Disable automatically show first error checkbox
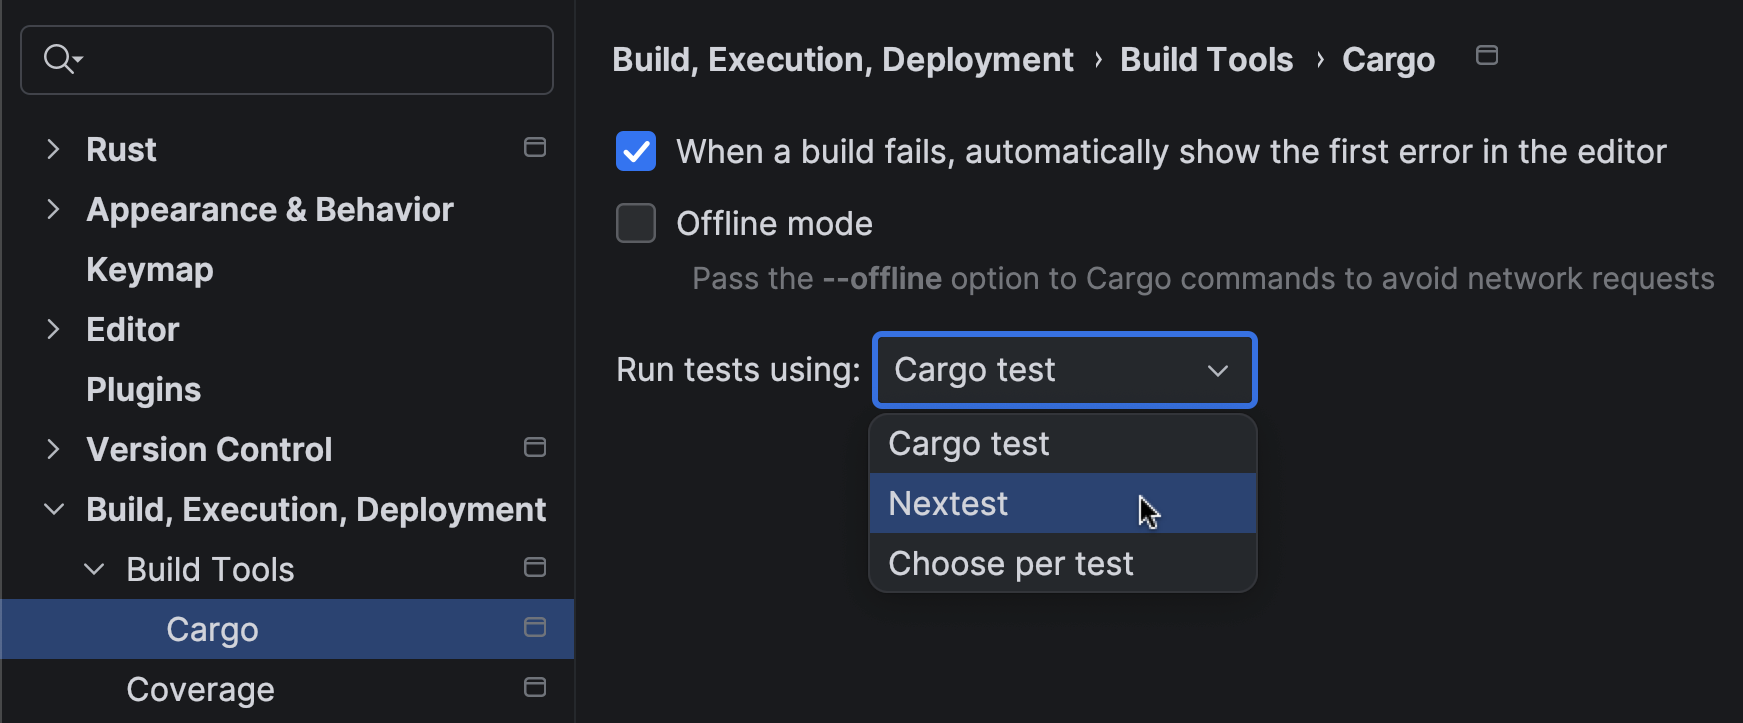The width and height of the screenshot is (1743, 723). (636, 152)
